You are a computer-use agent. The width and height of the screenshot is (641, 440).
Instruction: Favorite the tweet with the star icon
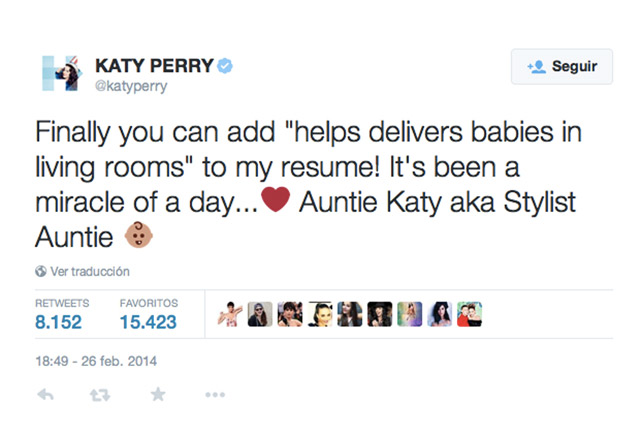point(157,394)
